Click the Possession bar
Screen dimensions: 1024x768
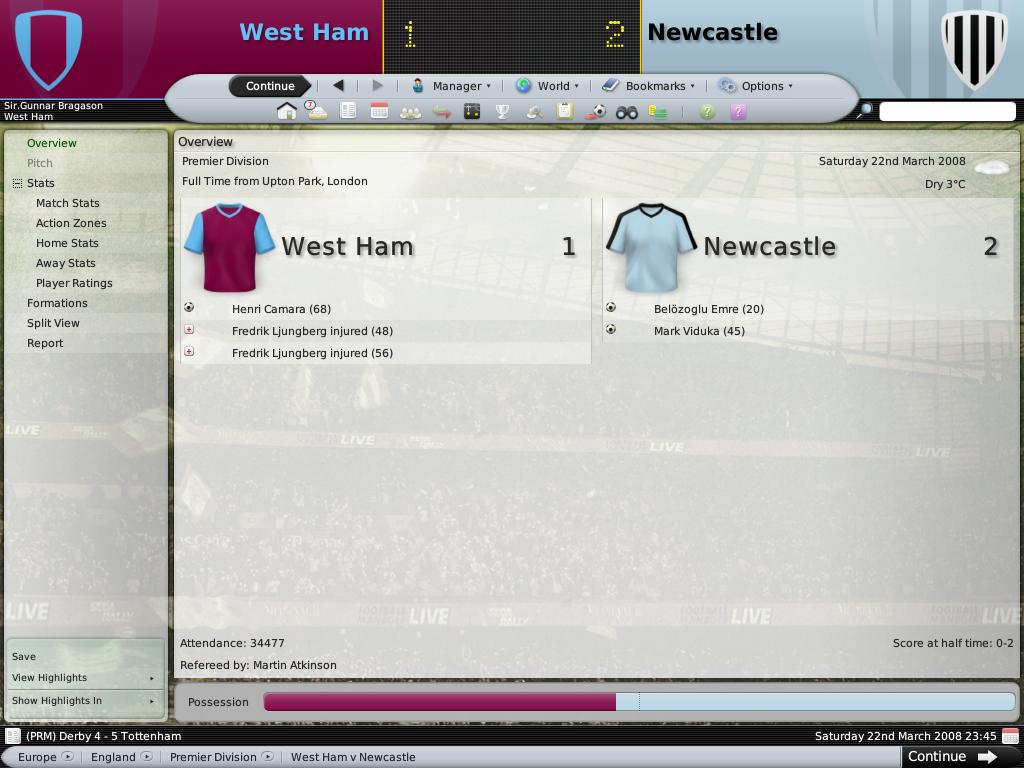click(639, 702)
